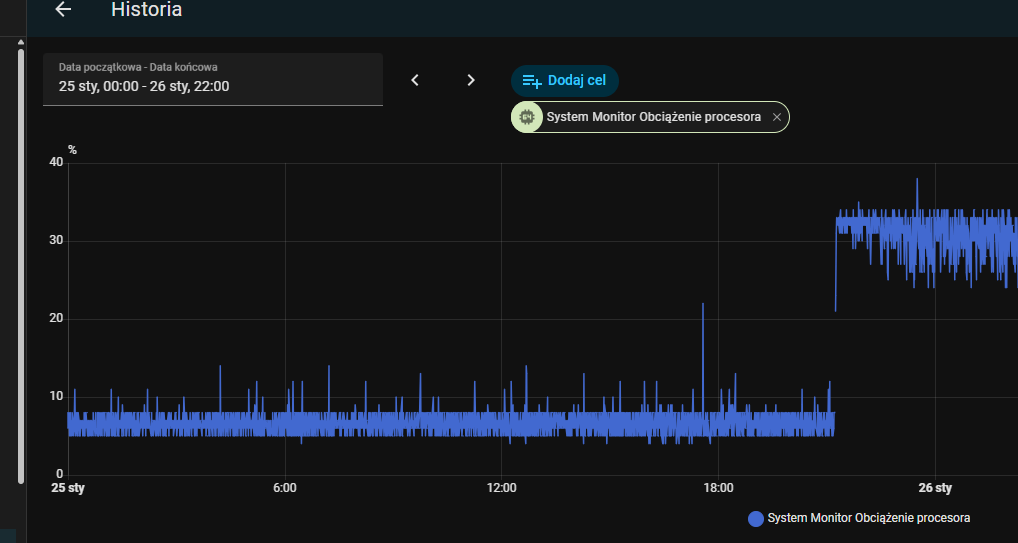The image size is (1018, 543).
Task: Click the 6:00 time axis label
Action: pyautogui.click(x=285, y=488)
